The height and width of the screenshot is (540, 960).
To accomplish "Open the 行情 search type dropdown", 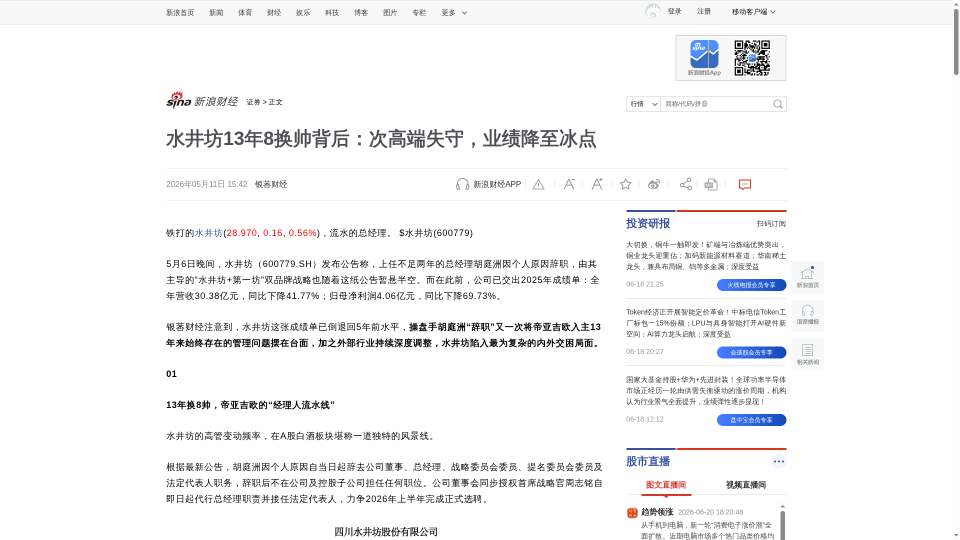I will [643, 104].
